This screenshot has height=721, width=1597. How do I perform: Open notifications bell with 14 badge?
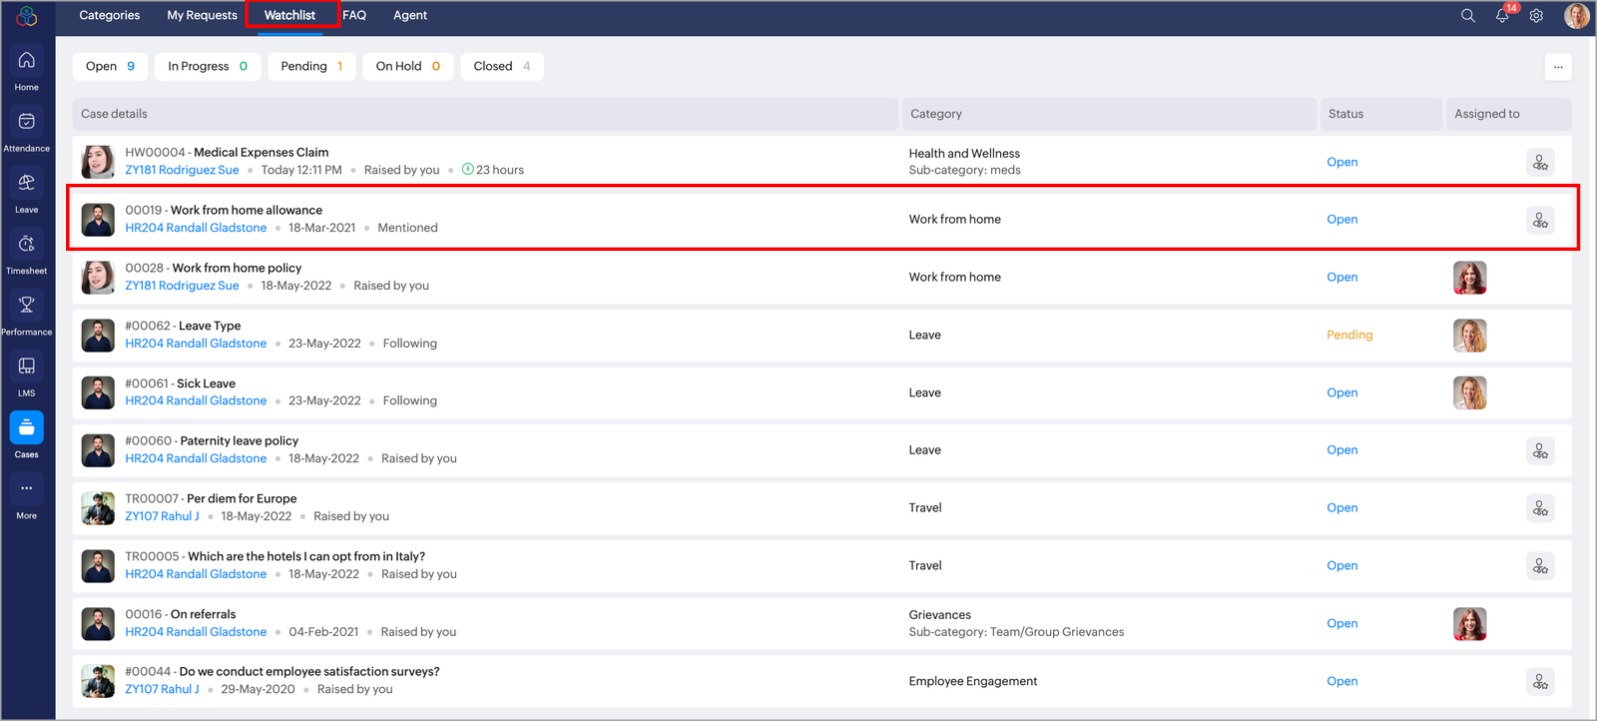(1502, 16)
